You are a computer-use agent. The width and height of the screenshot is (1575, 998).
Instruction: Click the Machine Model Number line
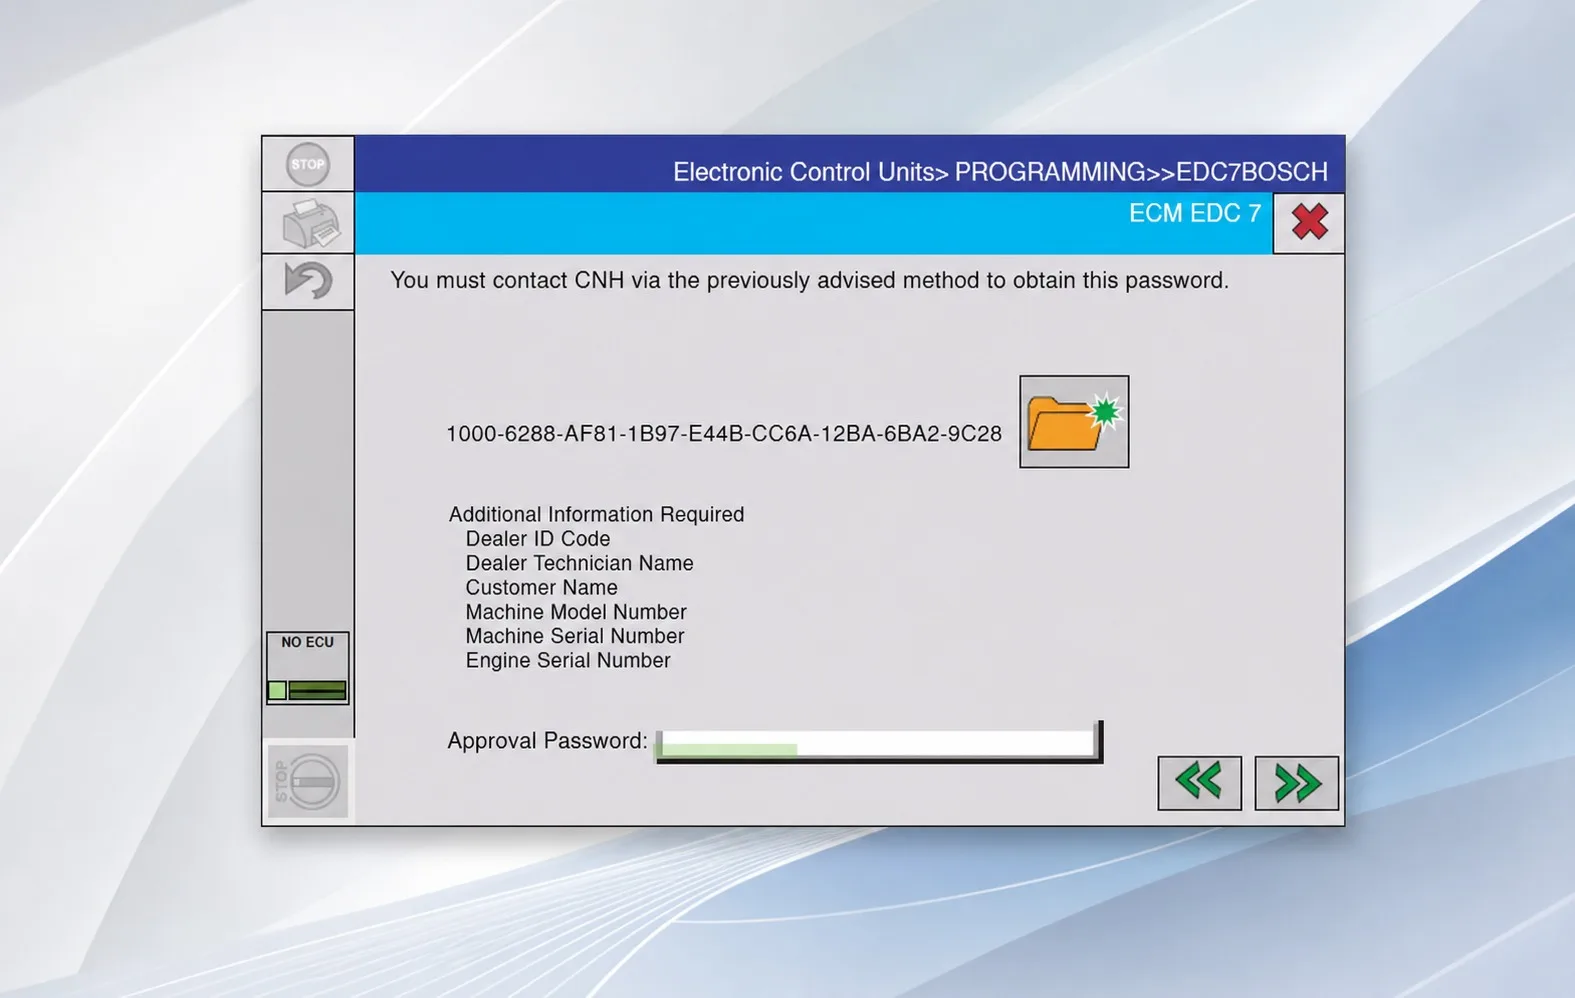576,612
